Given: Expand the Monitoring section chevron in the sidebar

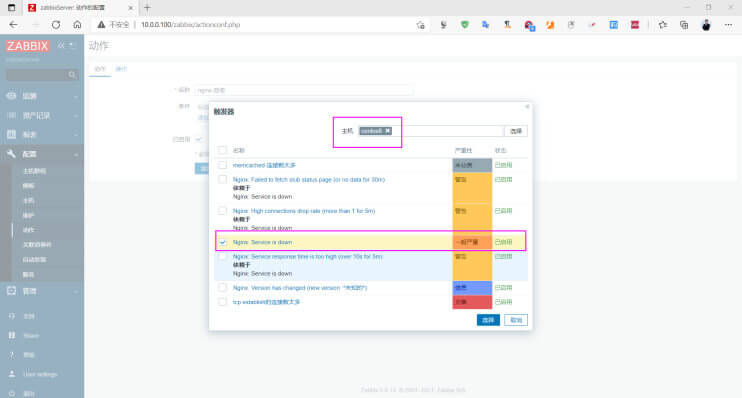Looking at the screenshot, I should [x=76, y=96].
